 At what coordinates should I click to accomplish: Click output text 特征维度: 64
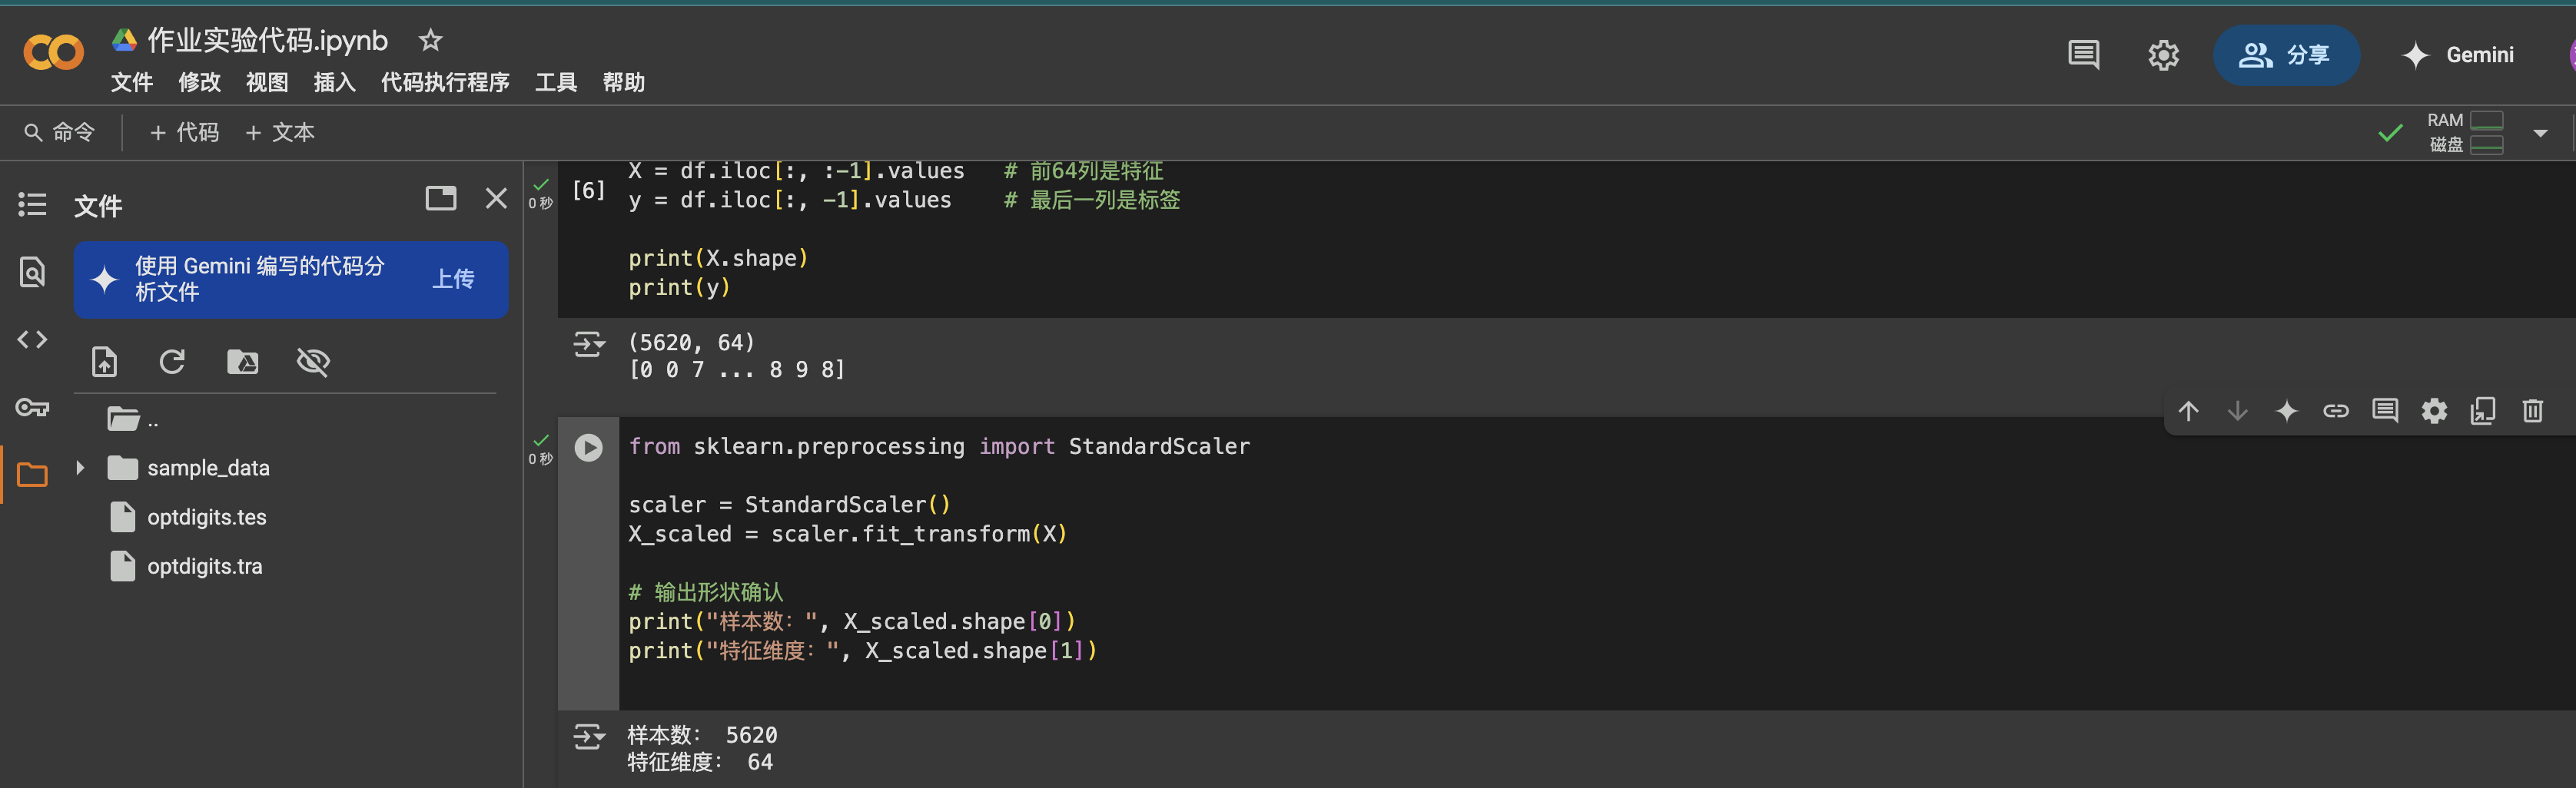pyautogui.click(x=700, y=762)
